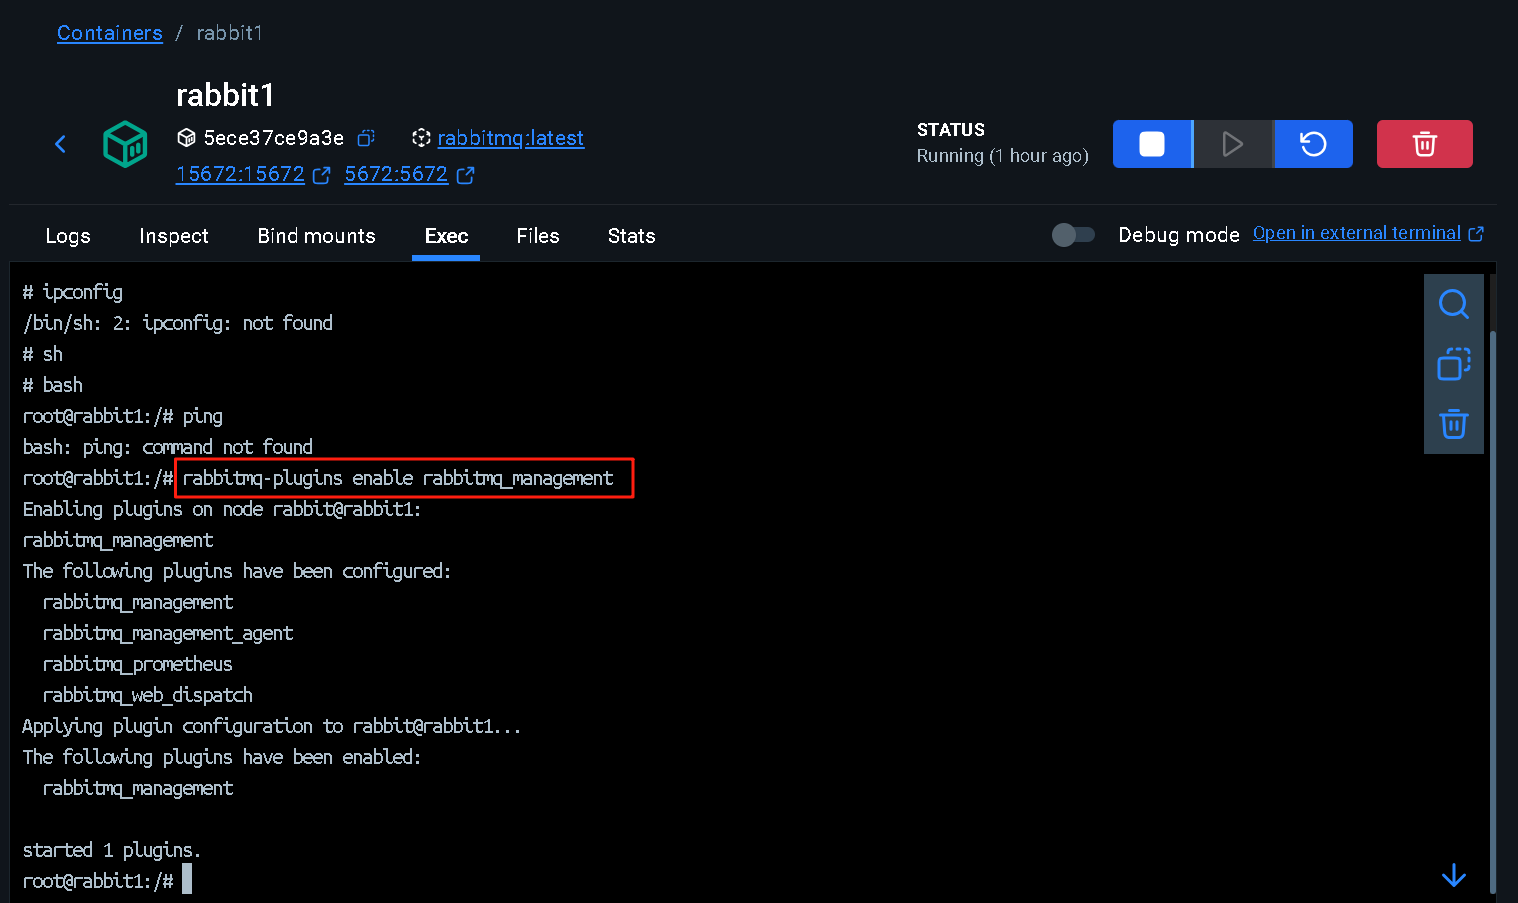Open the Files tab

click(x=538, y=236)
